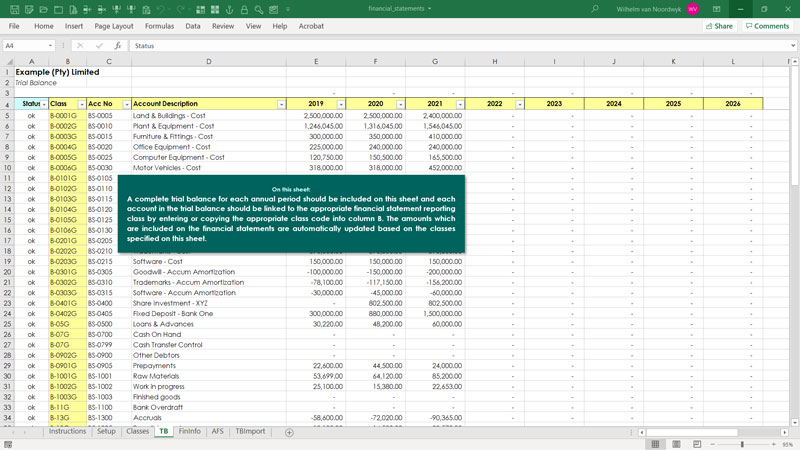This screenshot has width=800, height=450.
Task: Click the Comments button
Action: 767,26
